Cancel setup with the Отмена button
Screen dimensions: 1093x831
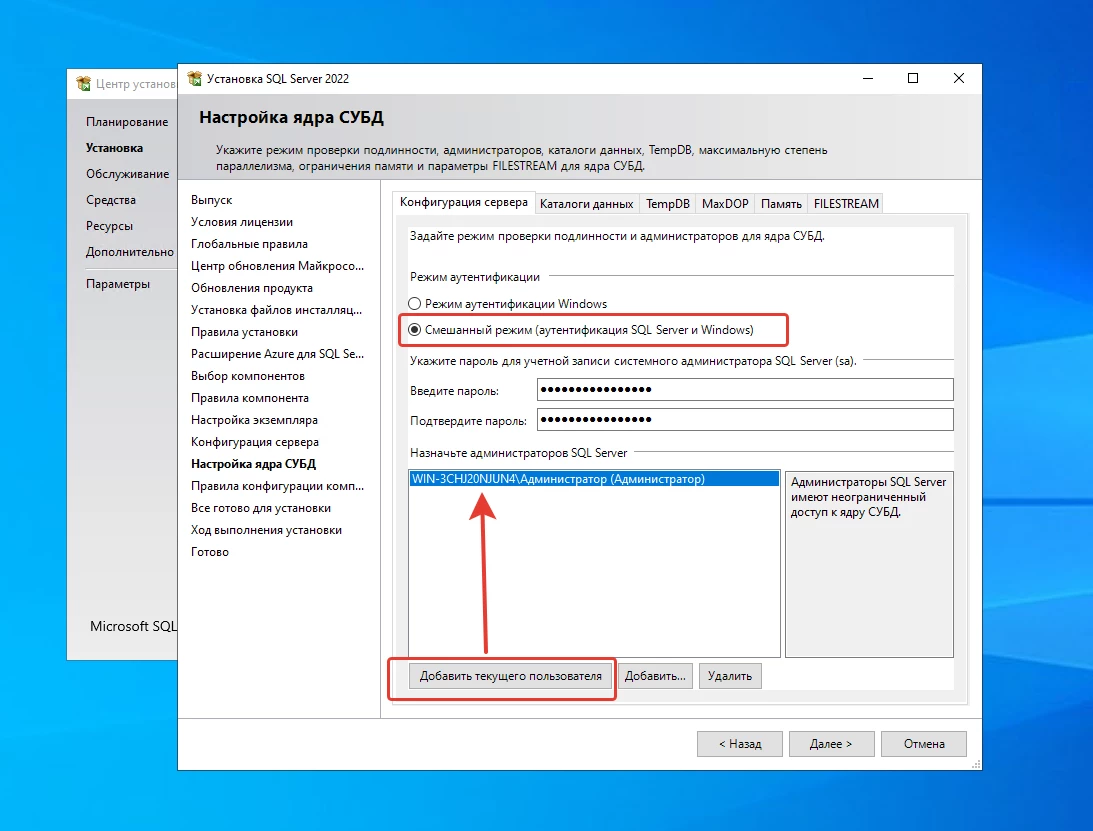pyautogui.click(x=924, y=744)
